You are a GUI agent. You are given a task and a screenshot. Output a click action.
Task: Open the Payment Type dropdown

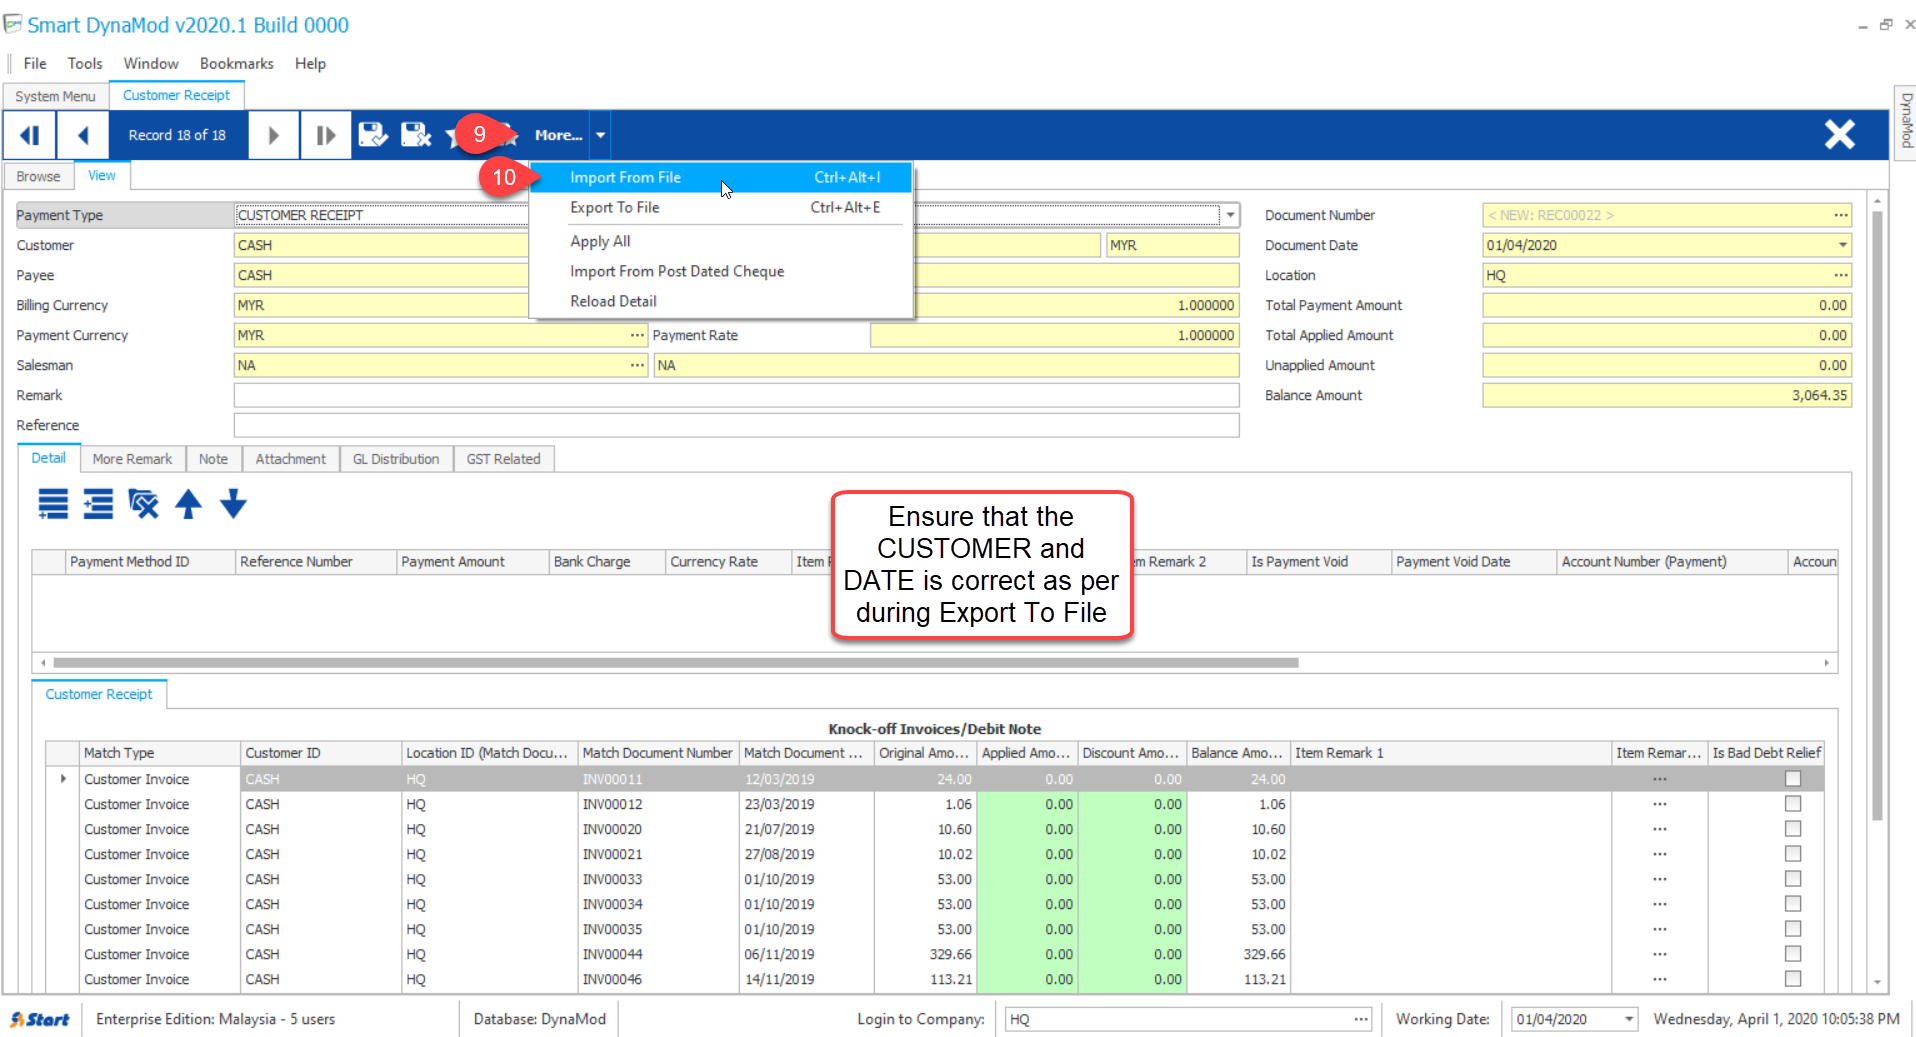[1230, 215]
